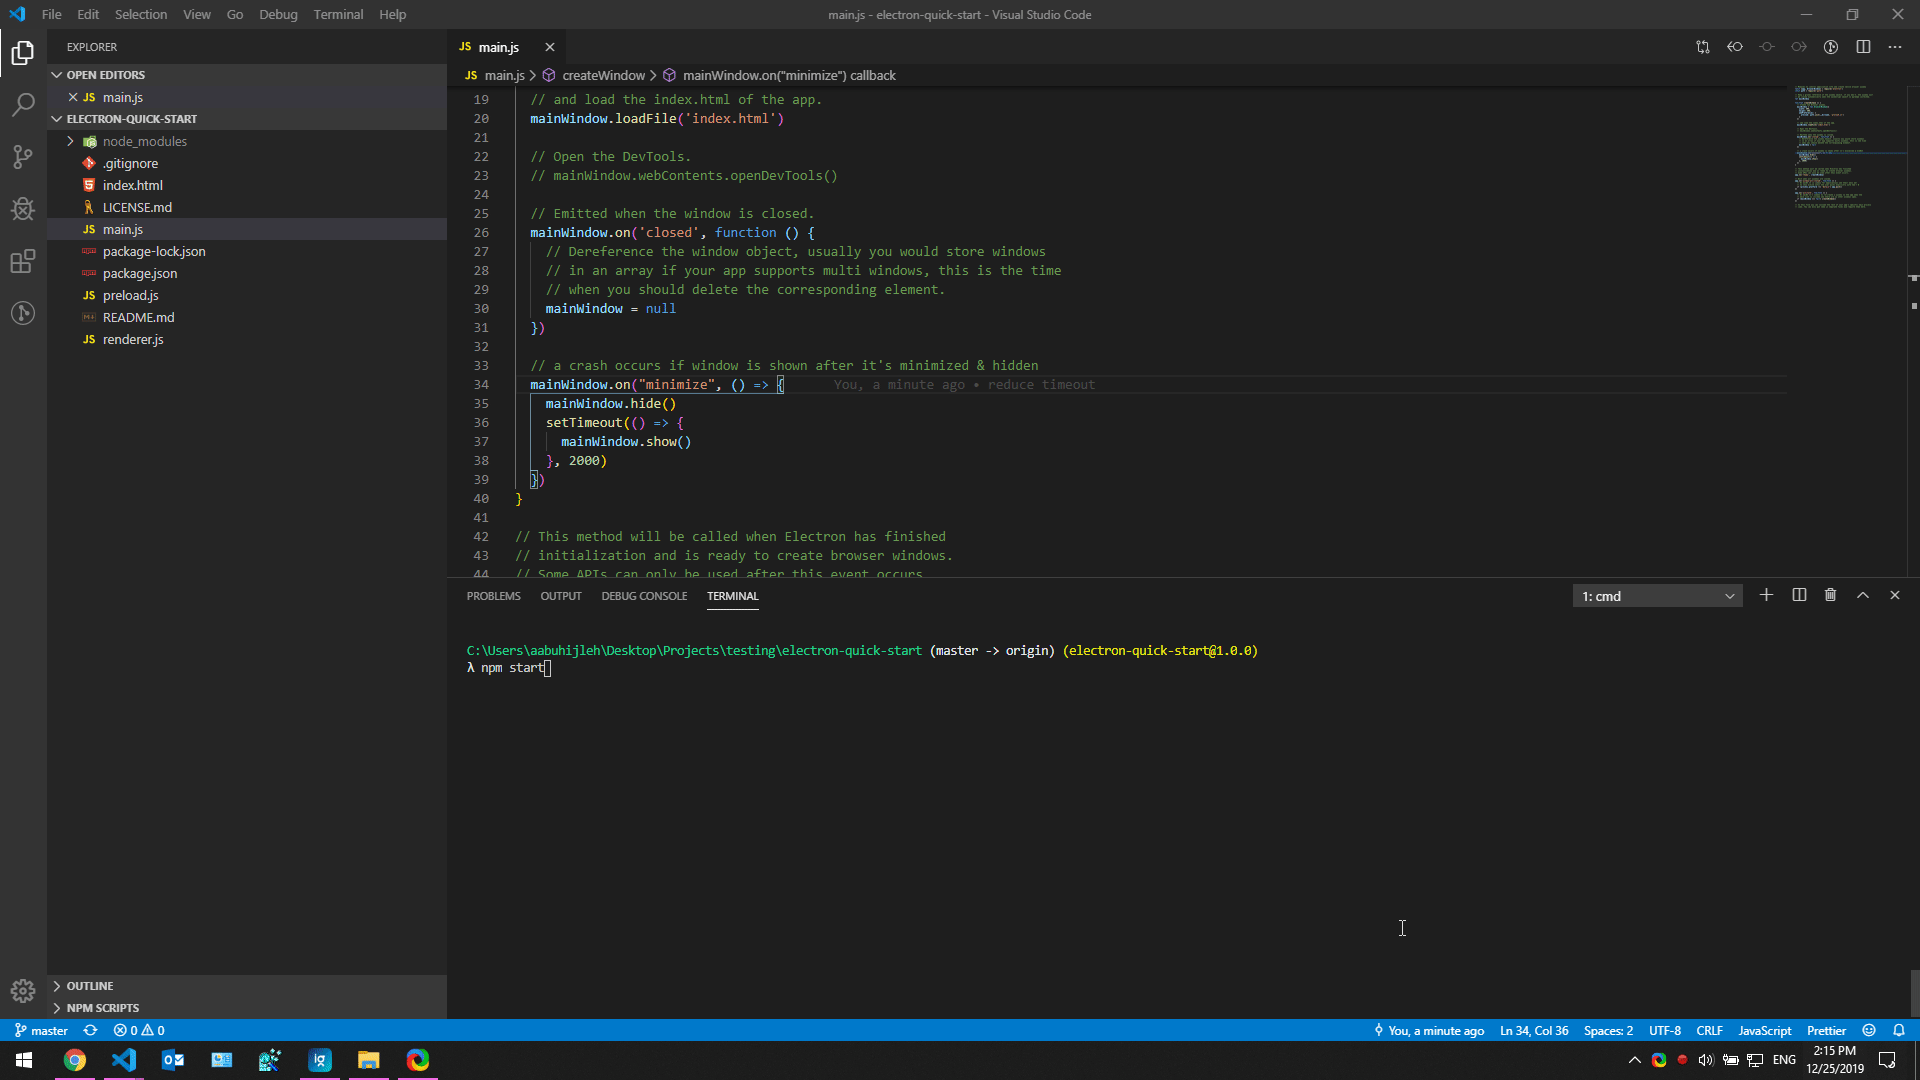Open the Extensions view
This screenshot has height=1080, width=1920.
point(23,261)
